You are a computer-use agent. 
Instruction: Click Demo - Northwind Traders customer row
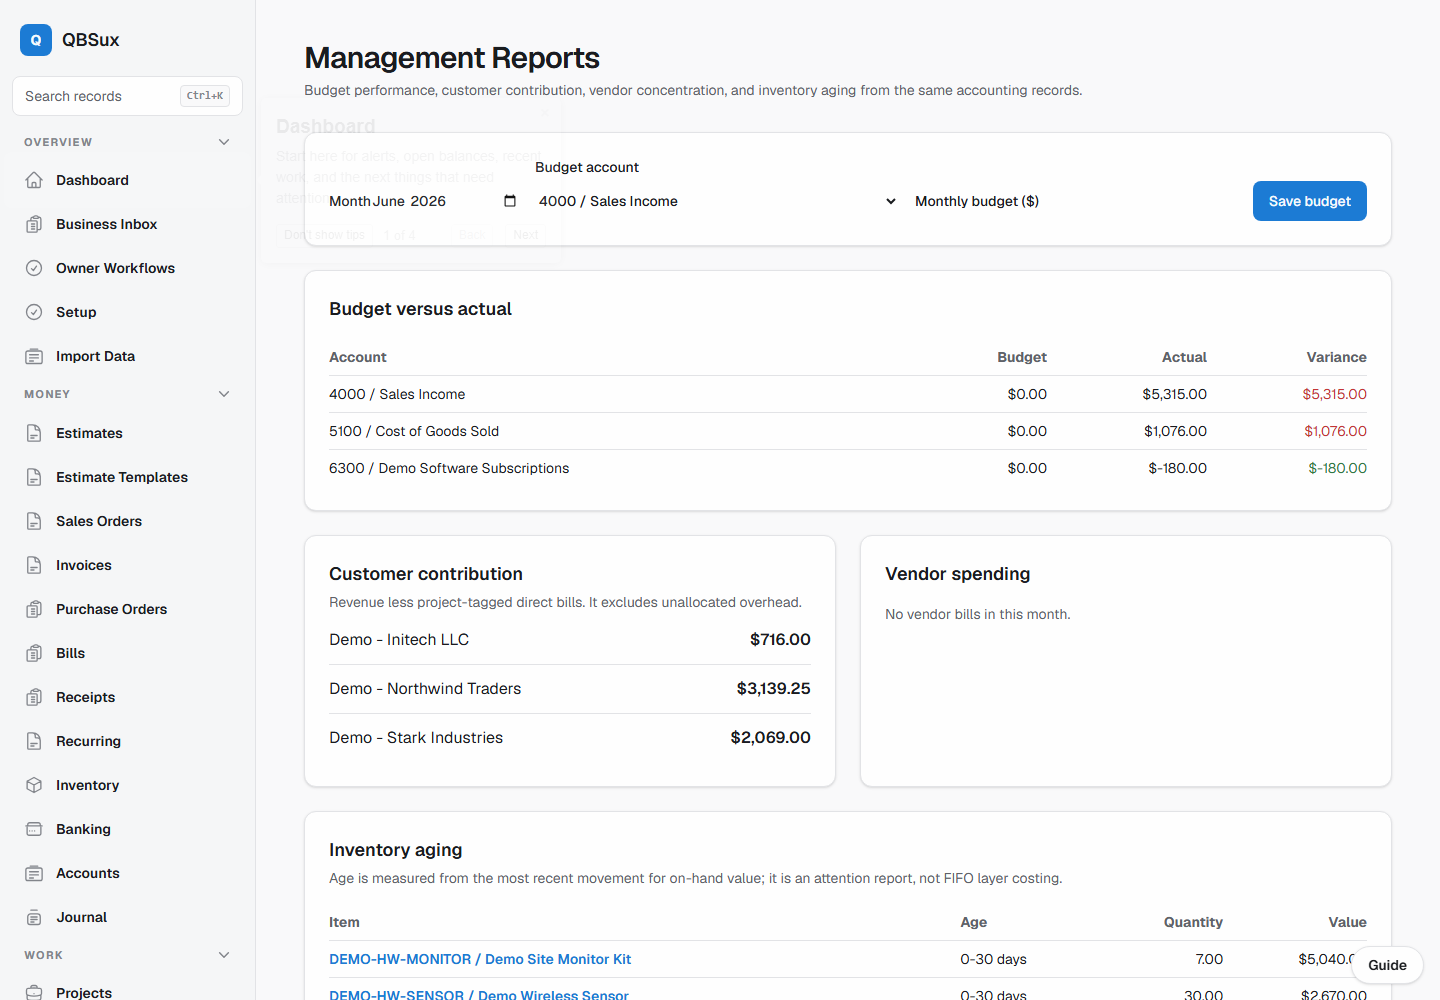[570, 689]
